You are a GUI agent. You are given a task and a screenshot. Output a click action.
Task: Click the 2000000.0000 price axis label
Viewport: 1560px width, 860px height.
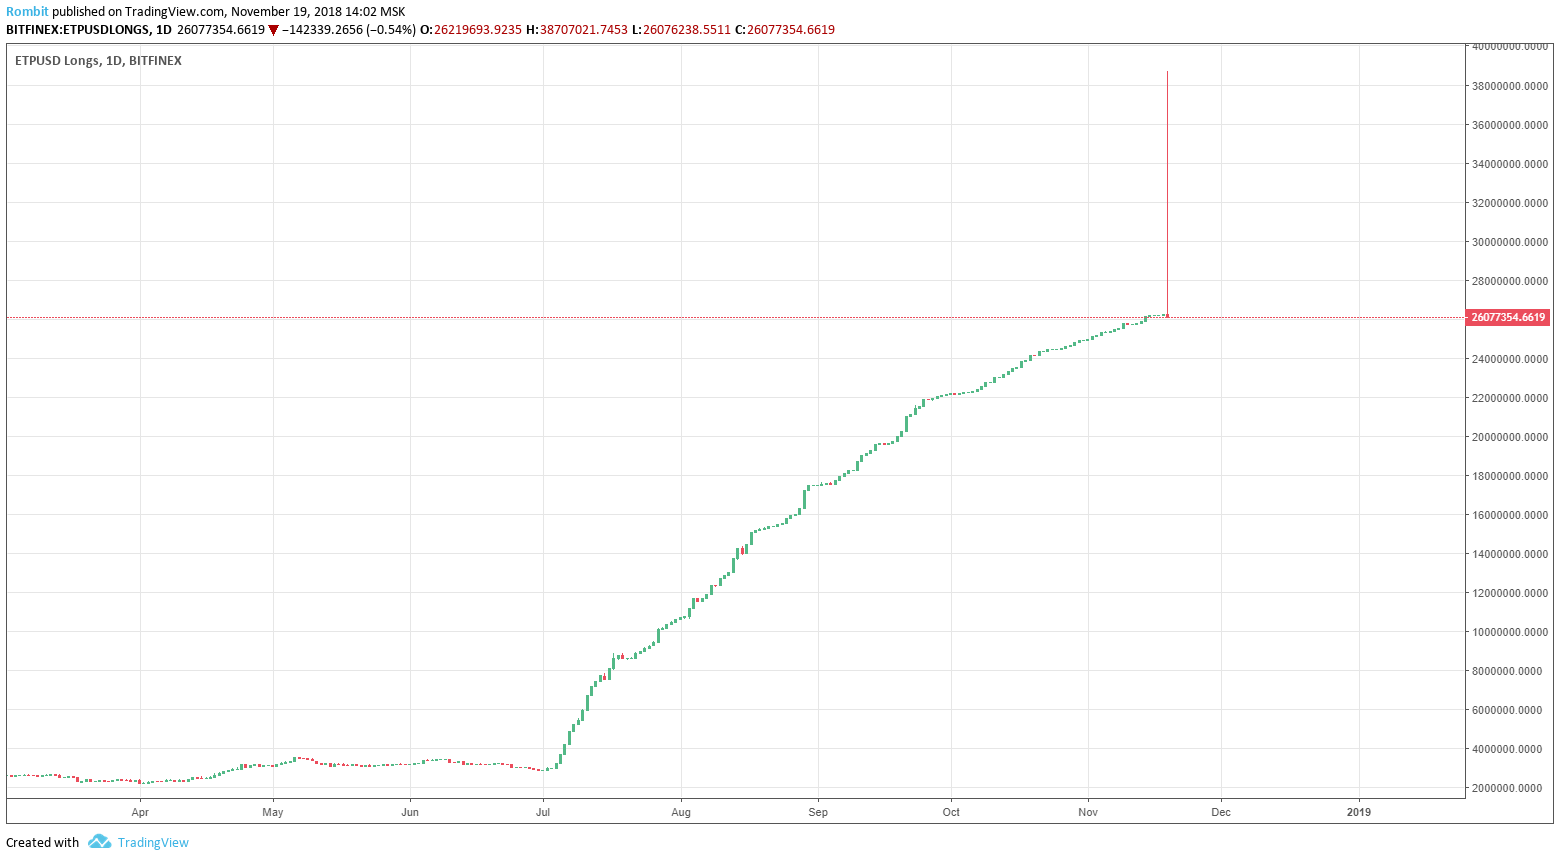[x=1507, y=788]
